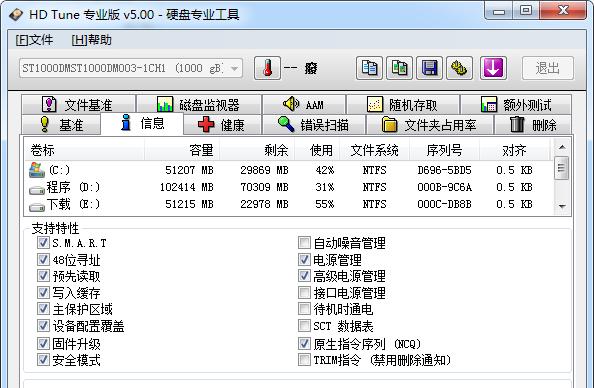The width and height of the screenshot is (594, 388).
Task: Select the 程序 (D:) volume row
Action: click(288, 187)
